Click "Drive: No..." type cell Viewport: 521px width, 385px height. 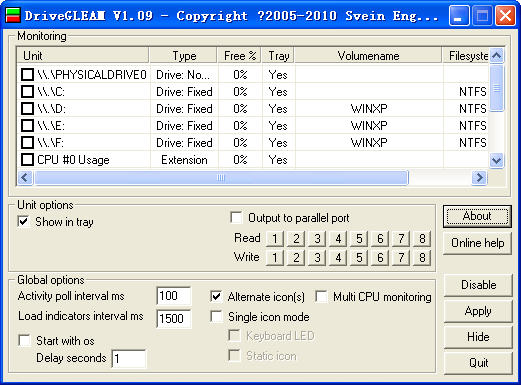183,75
